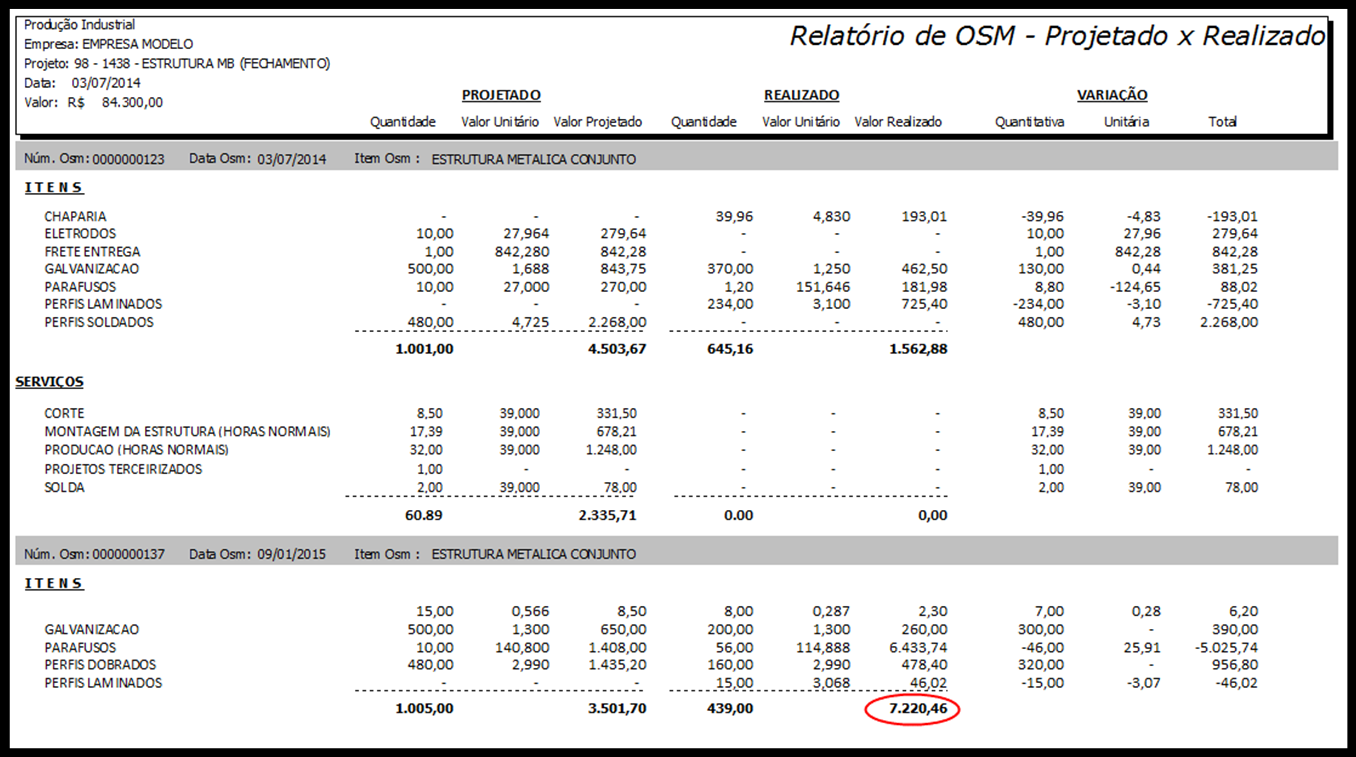
Task: Click the 'Quantitativa' column header
Action: click(1030, 122)
